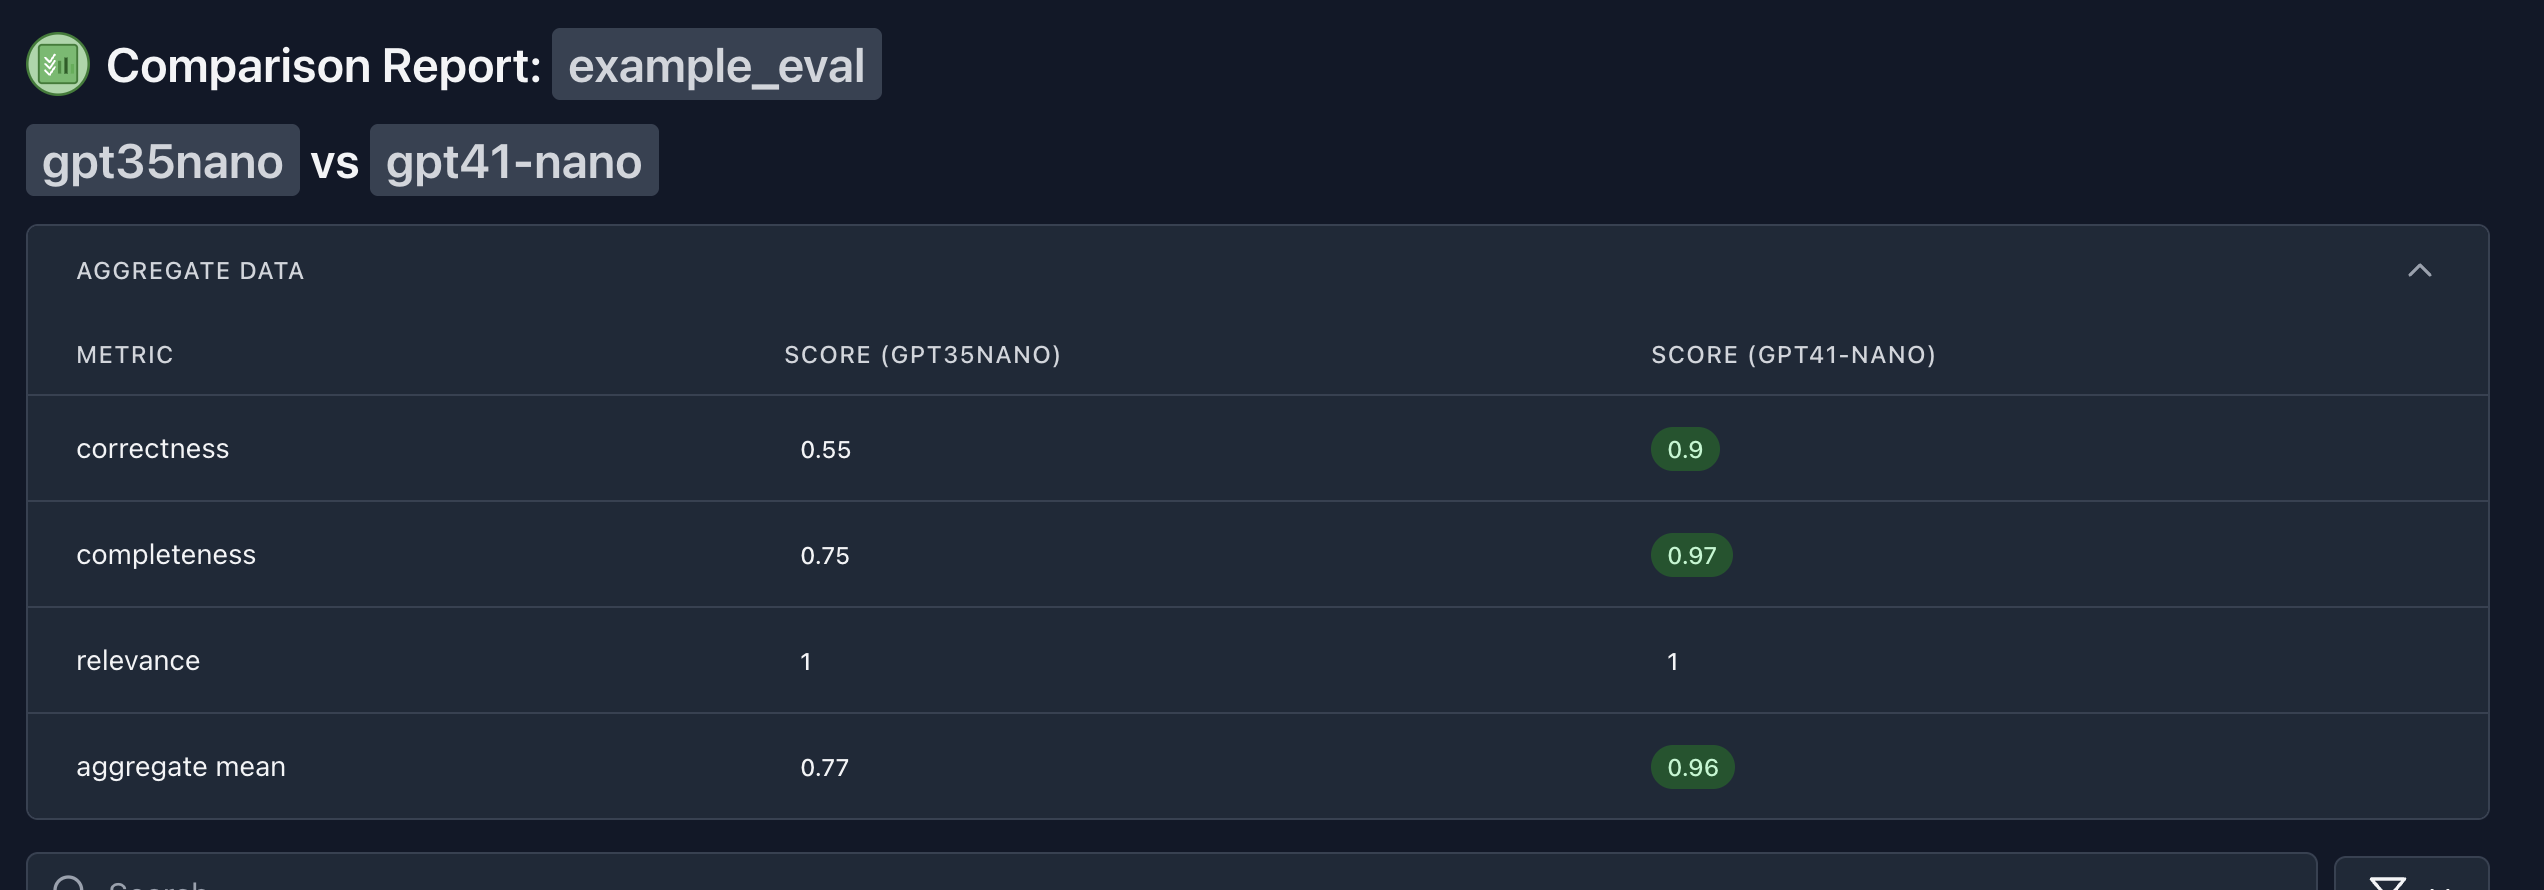Click the SCORE (GPT35NANO) column header
Screen dimensions: 2544x890
pos(922,355)
